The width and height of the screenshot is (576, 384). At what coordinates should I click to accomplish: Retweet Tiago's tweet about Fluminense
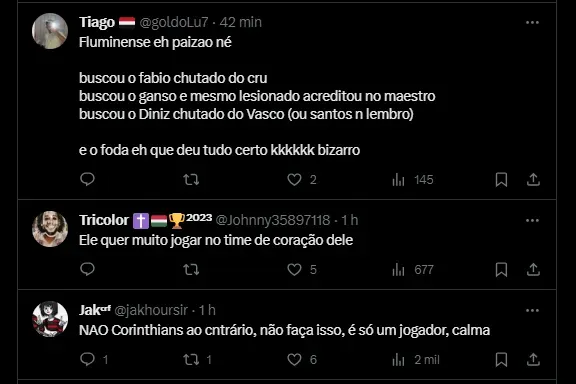[191, 179]
